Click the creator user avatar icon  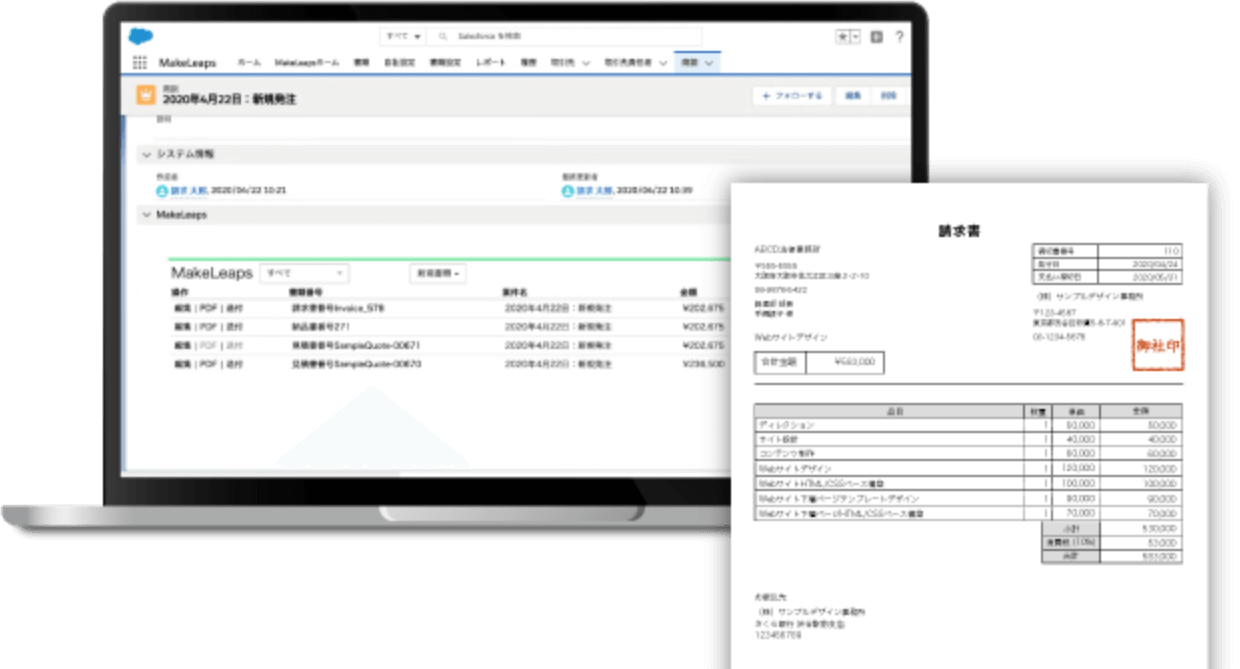[x=161, y=189]
